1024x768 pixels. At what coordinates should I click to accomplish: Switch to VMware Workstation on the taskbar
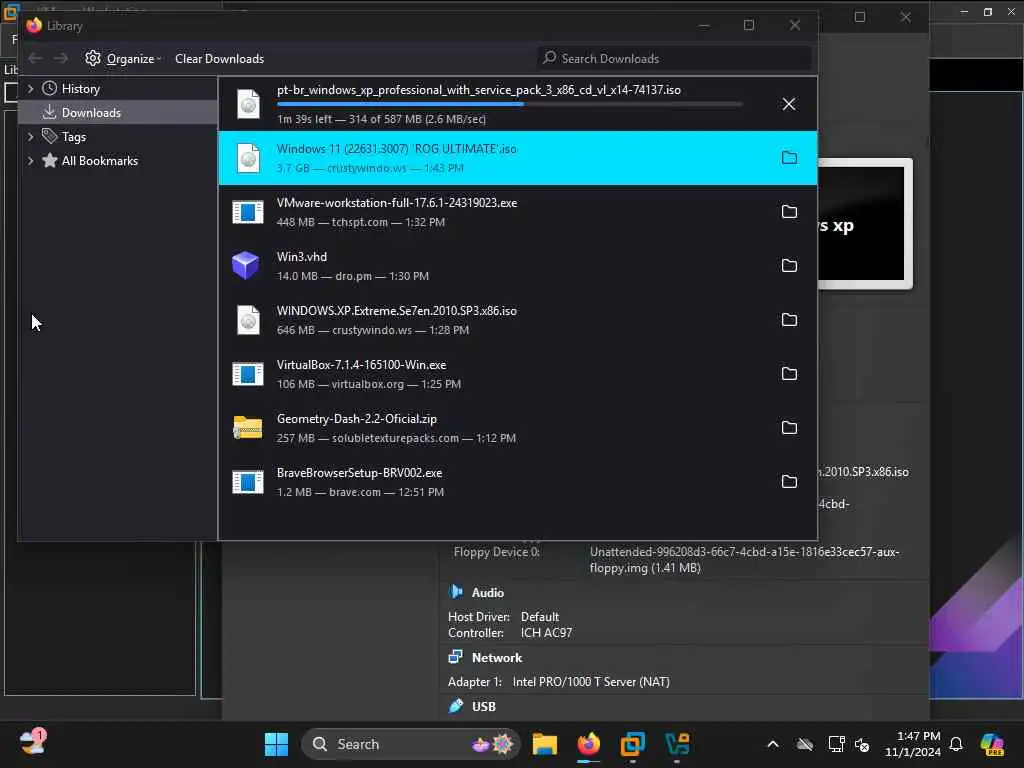(632, 744)
